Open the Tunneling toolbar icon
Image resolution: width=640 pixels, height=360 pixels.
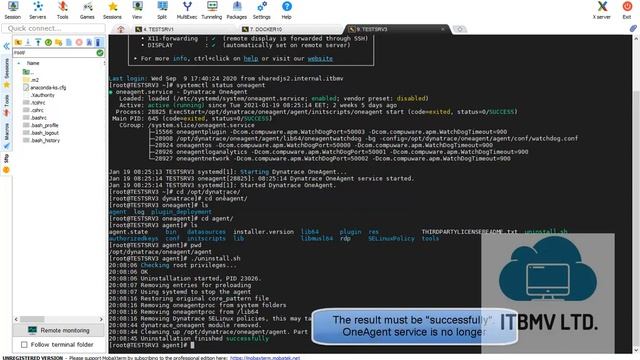tap(212, 10)
